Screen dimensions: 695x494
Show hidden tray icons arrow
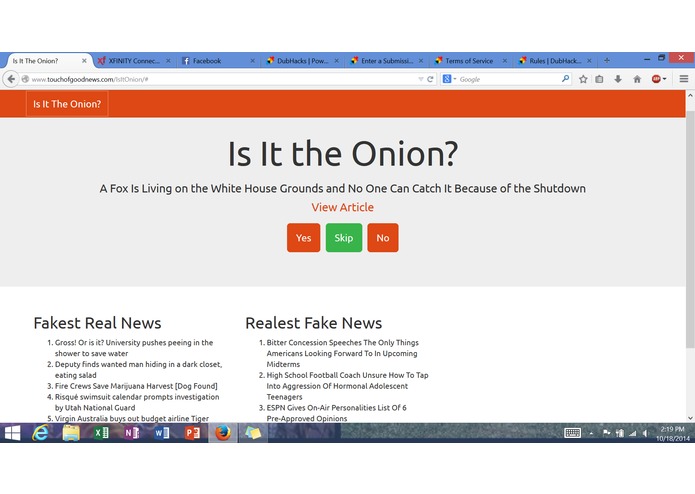pyautogui.click(x=591, y=433)
